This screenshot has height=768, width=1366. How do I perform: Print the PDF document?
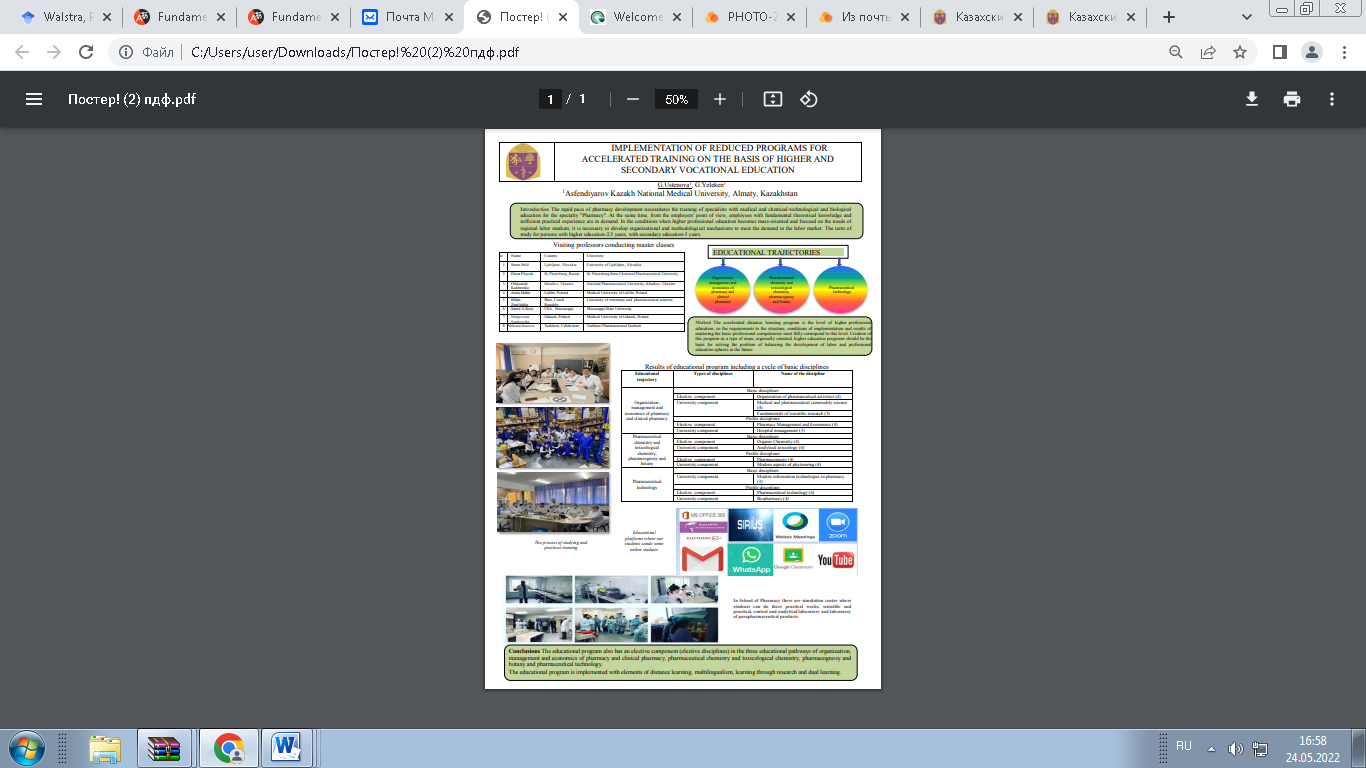[x=1292, y=99]
